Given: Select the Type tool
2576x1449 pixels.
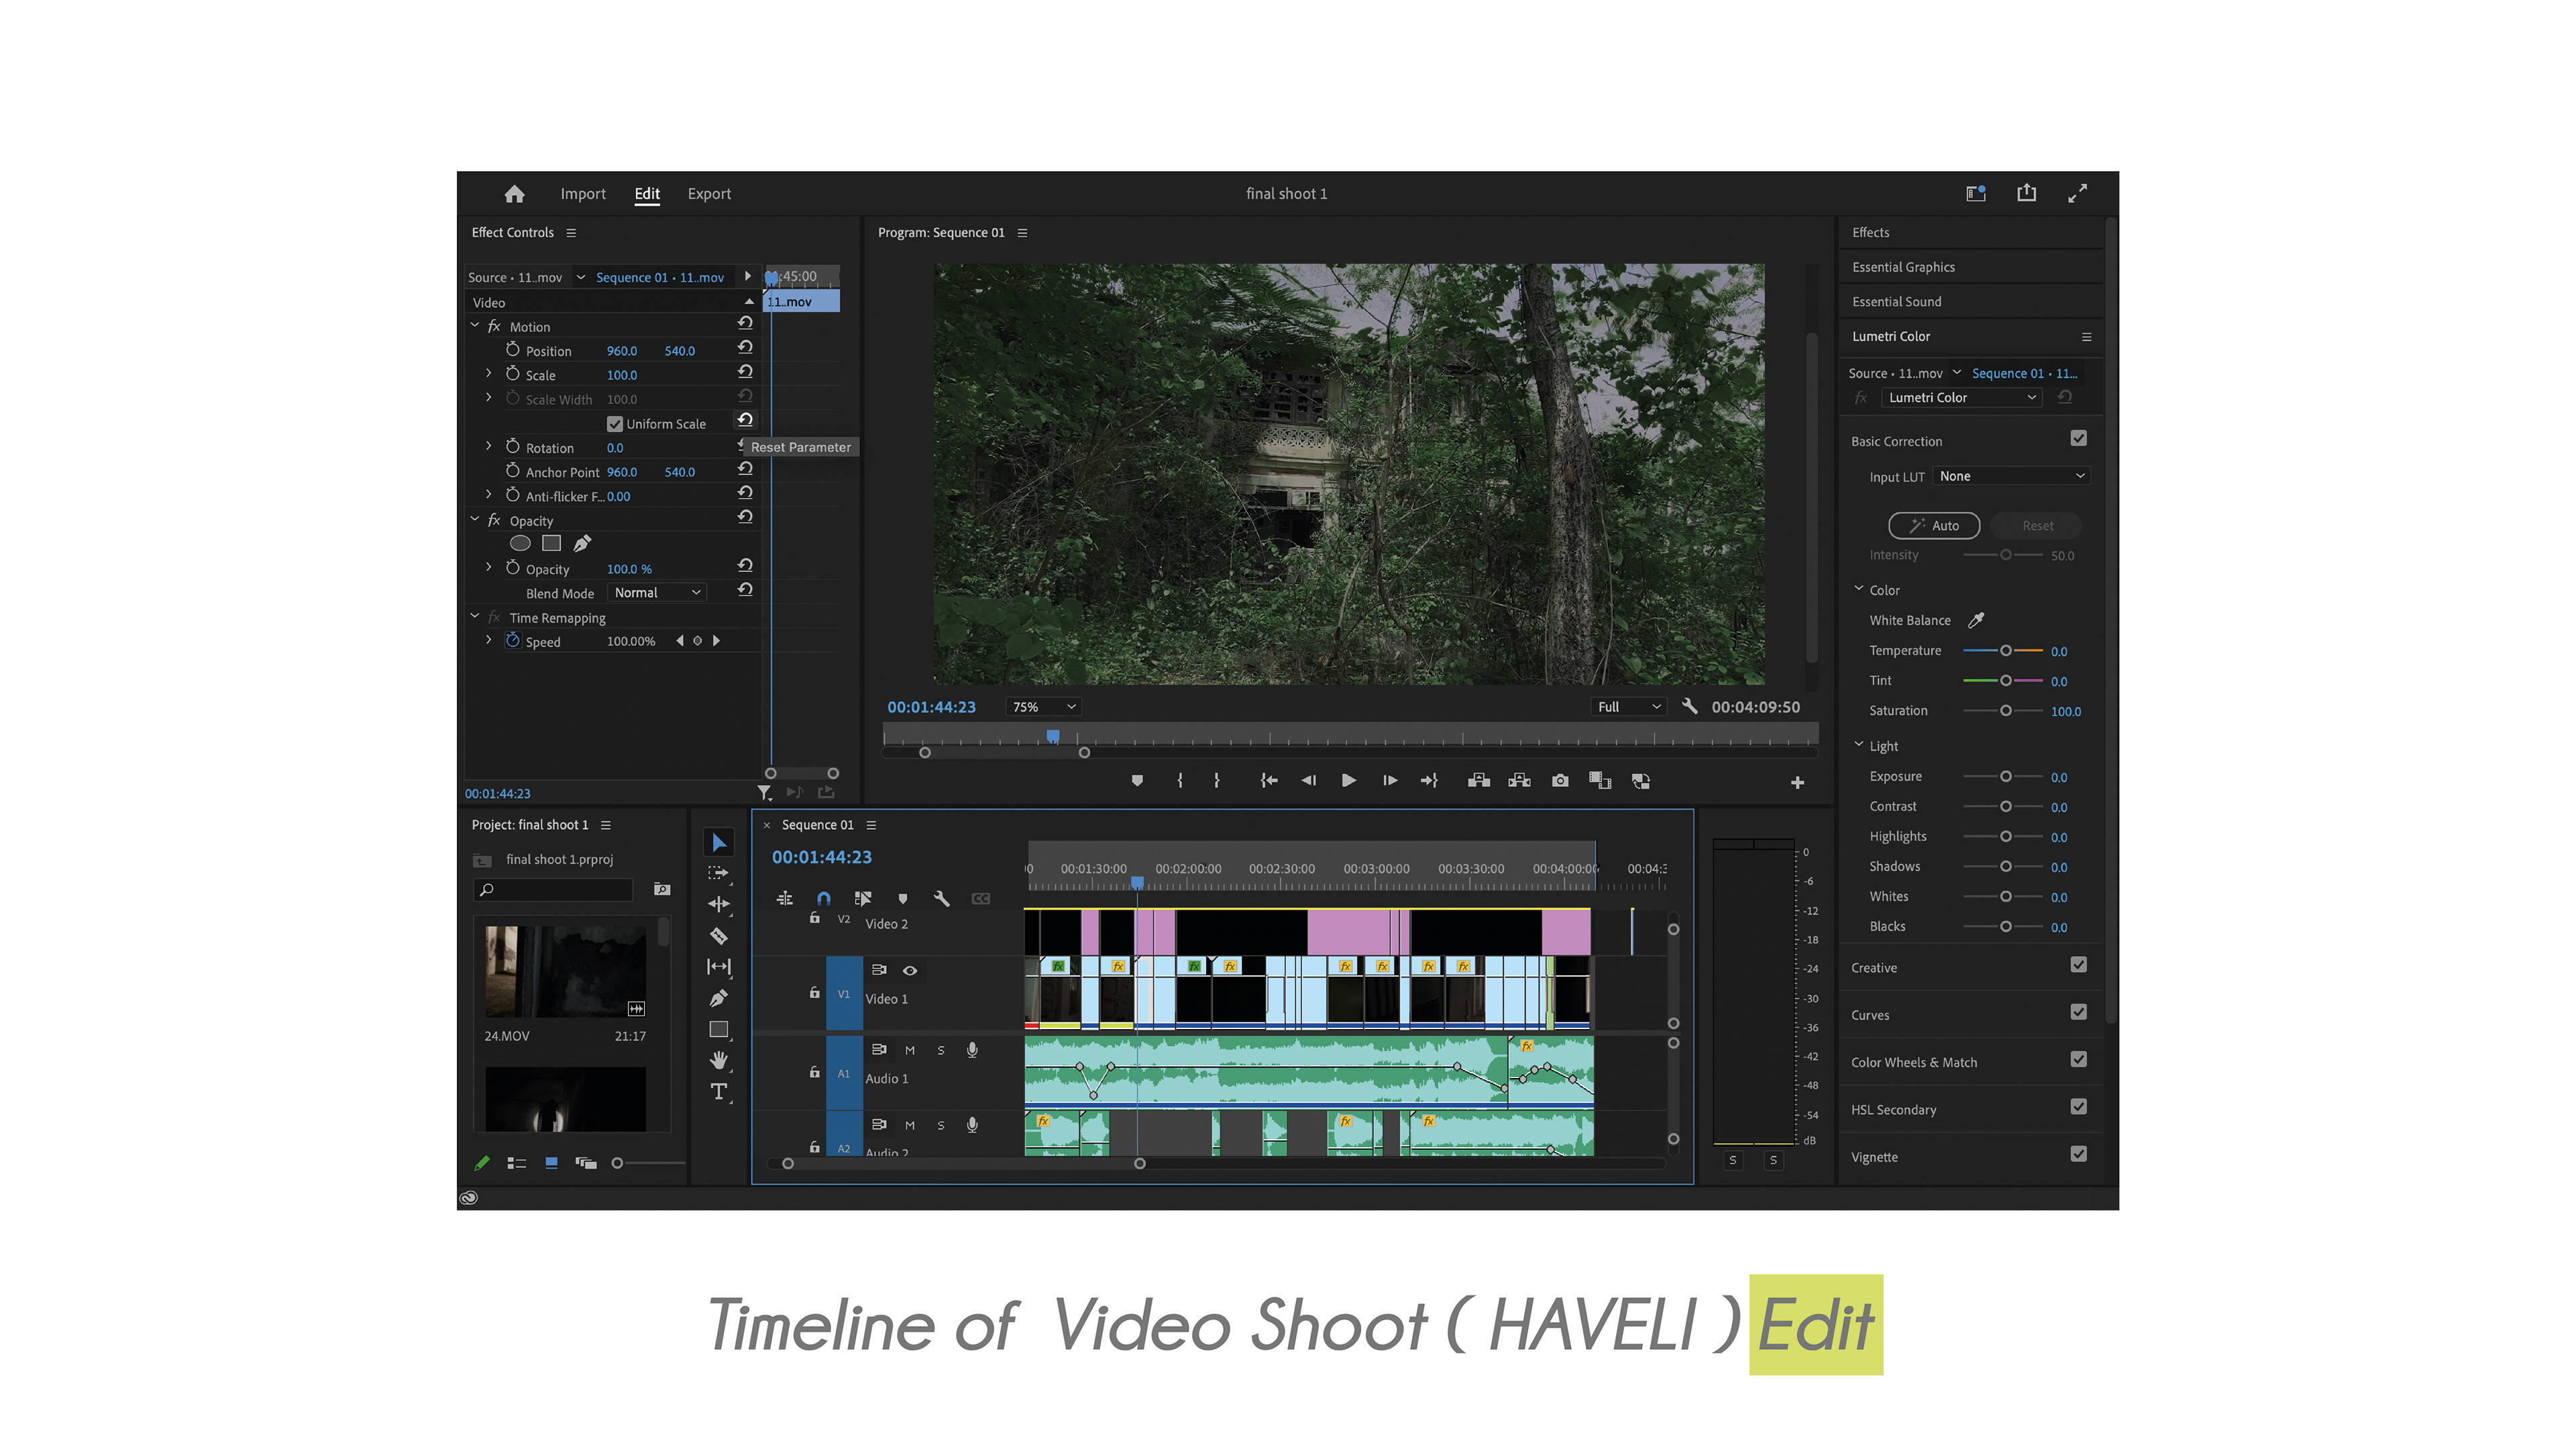Looking at the screenshot, I should click(x=718, y=1091).
